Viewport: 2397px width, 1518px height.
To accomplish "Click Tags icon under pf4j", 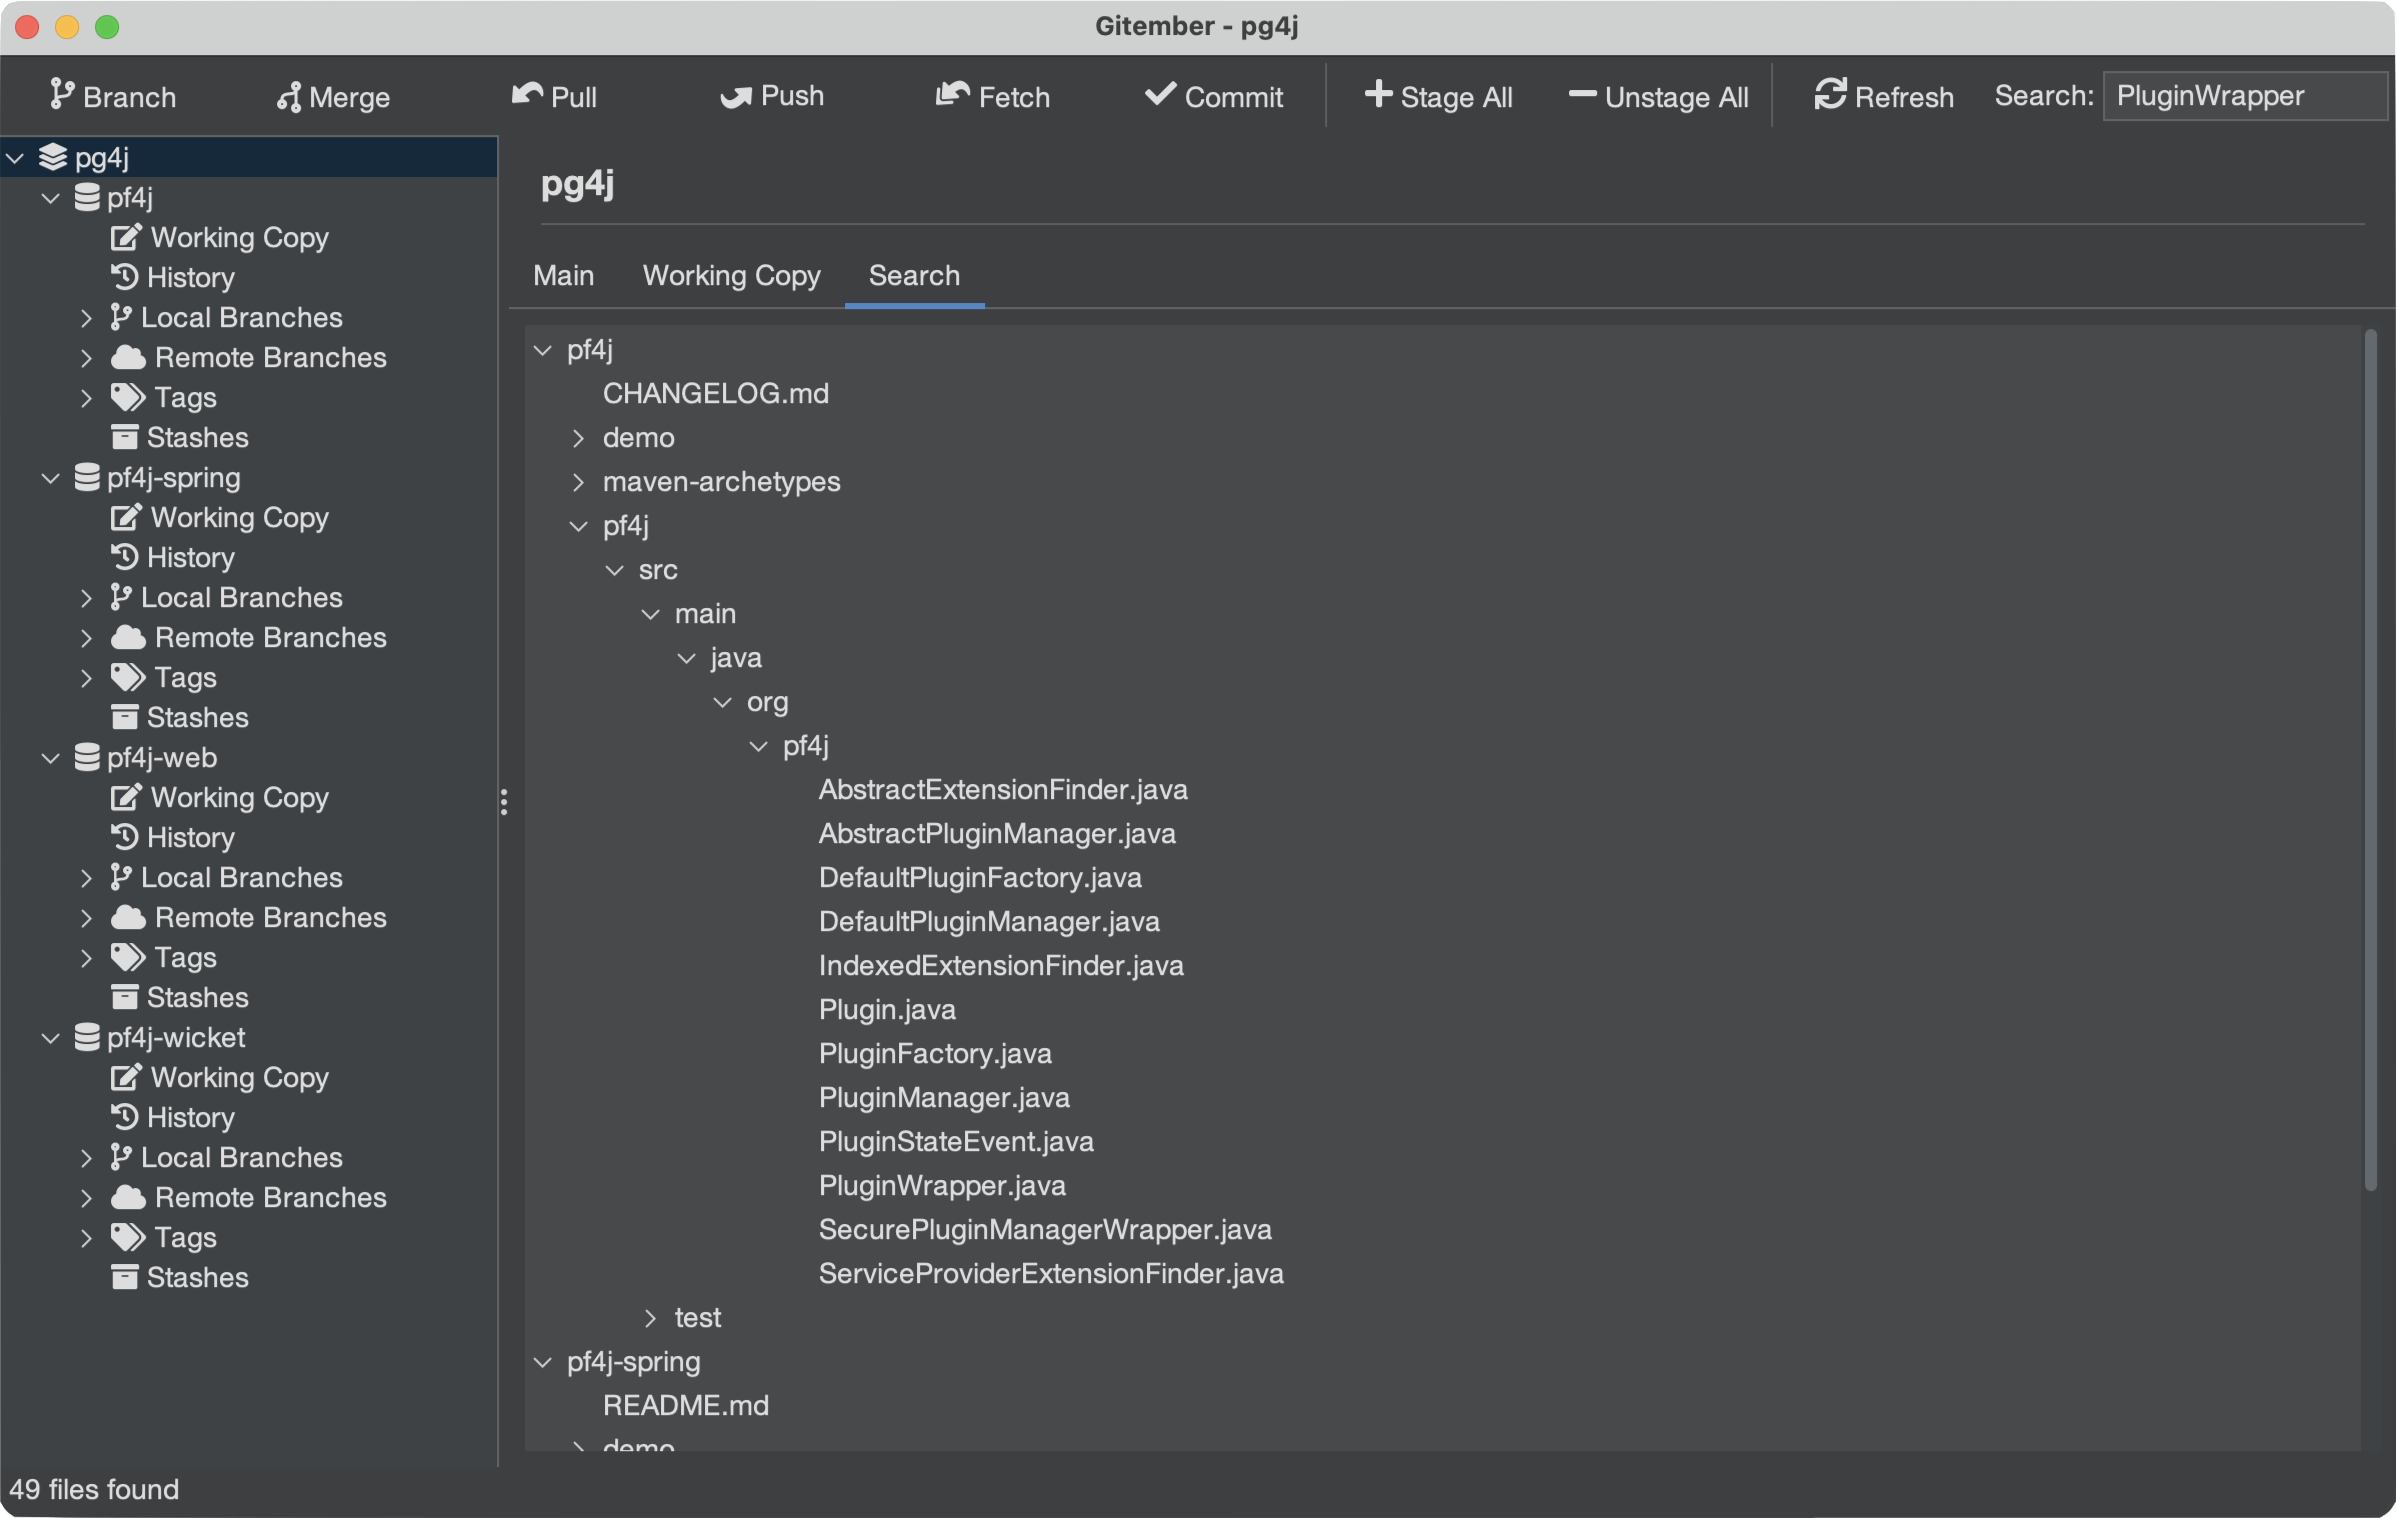I will 128,397.
